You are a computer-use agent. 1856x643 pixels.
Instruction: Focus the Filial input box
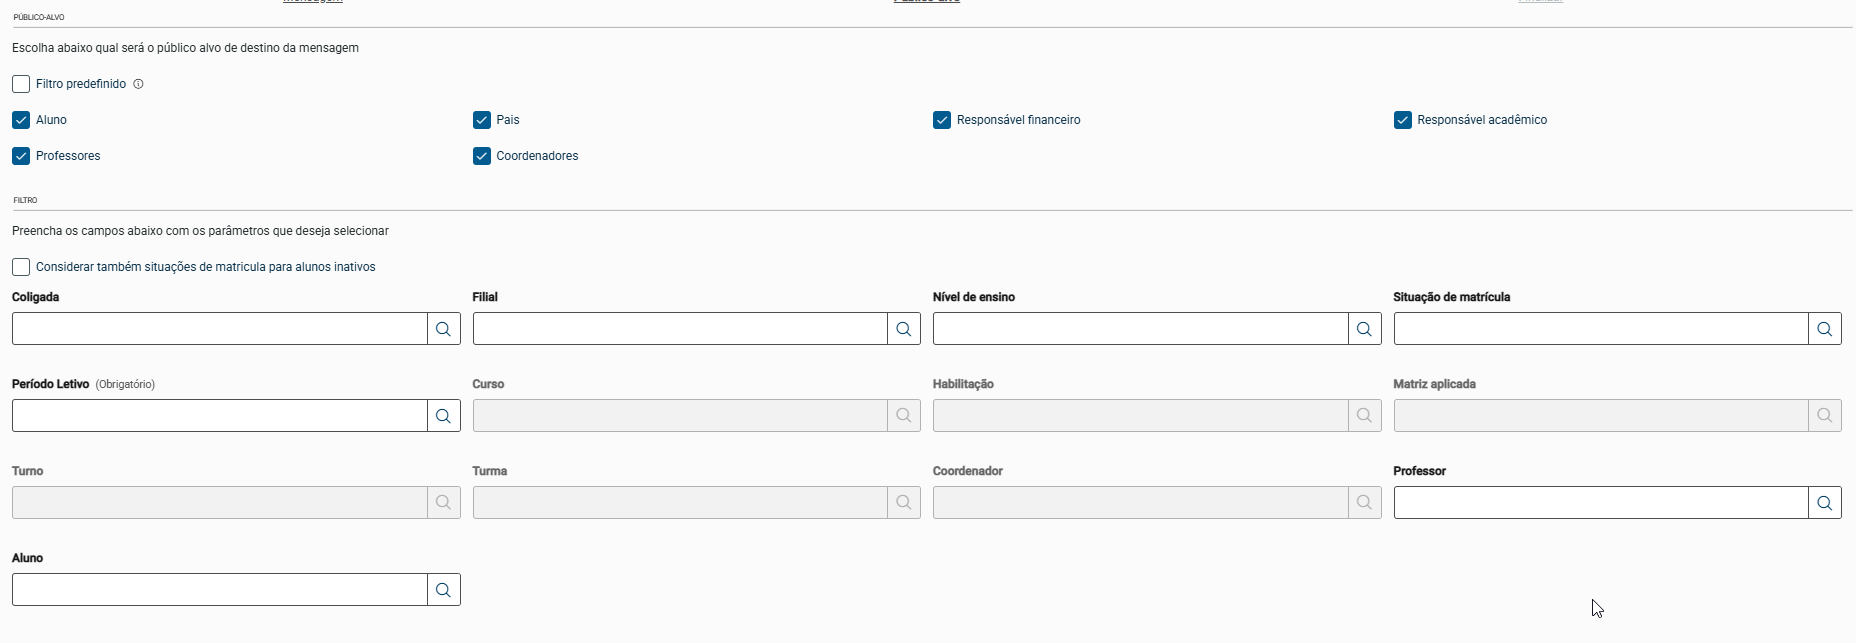click(x=680, y=329)
